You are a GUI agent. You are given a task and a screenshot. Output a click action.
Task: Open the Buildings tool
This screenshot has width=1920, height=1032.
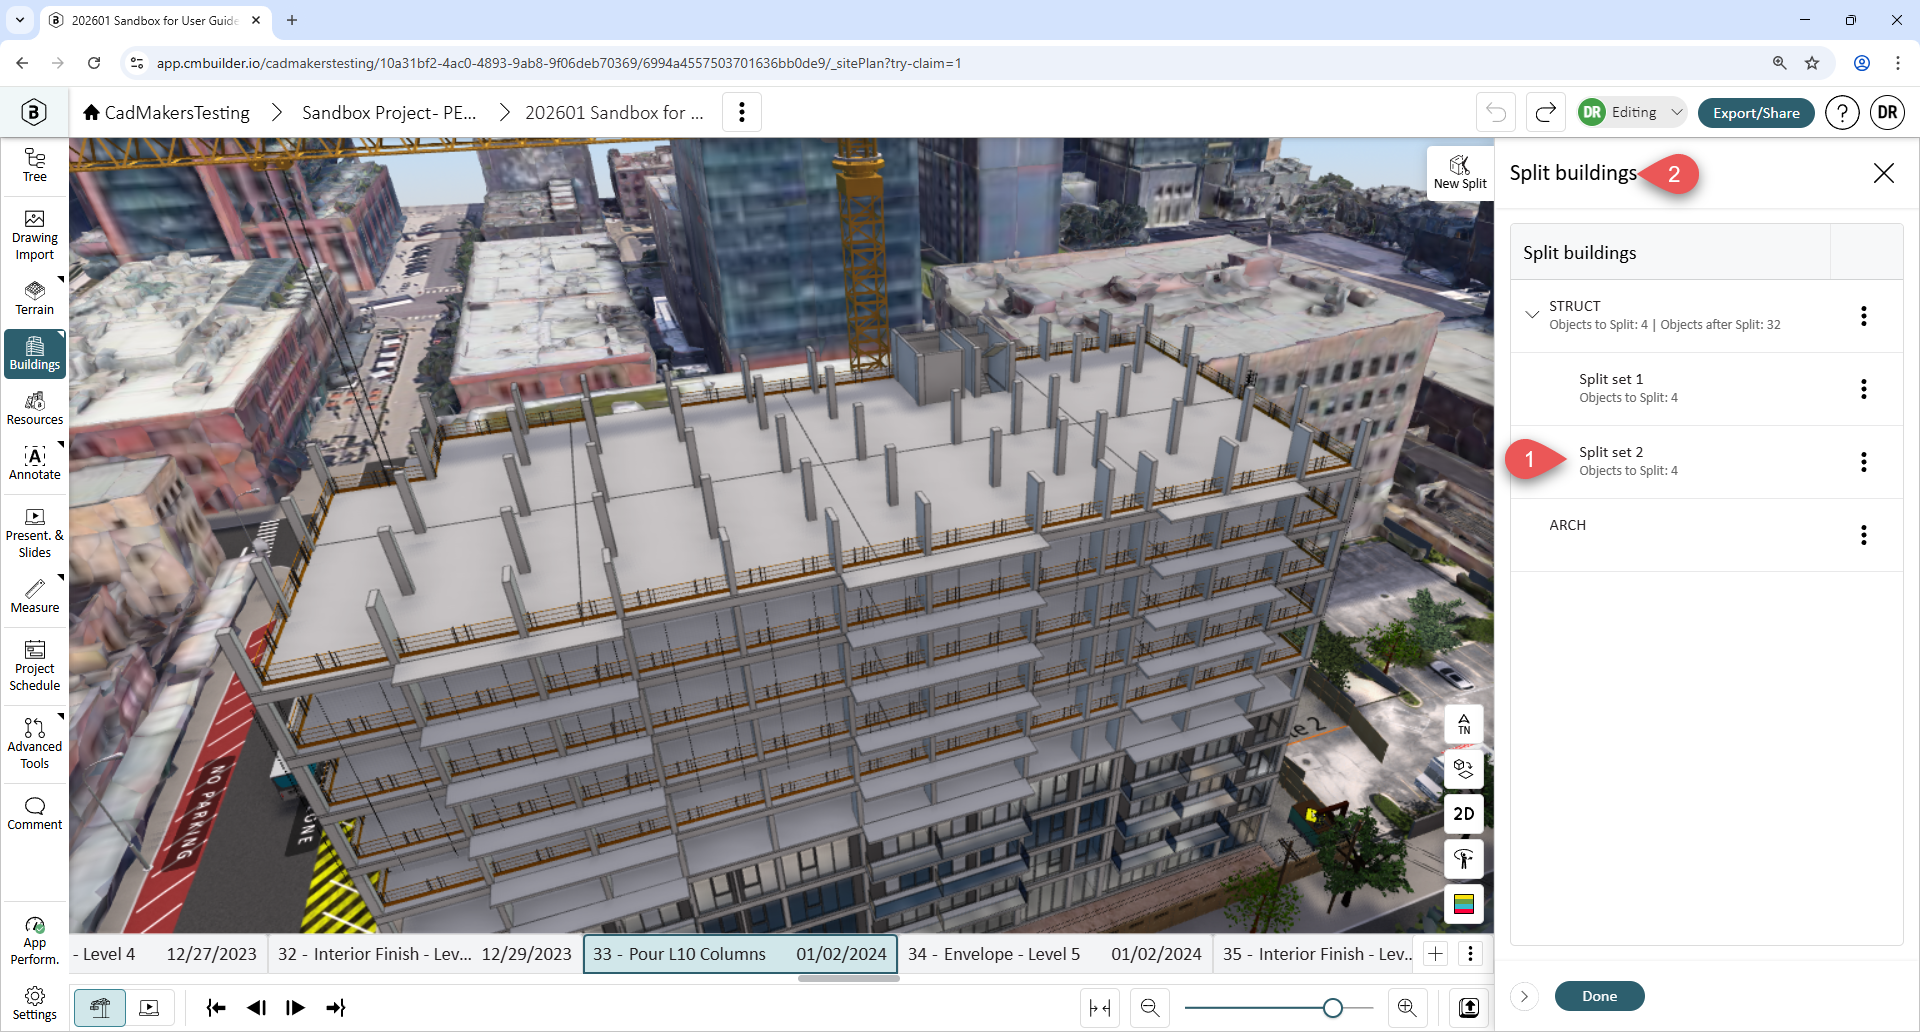[34, 354]
